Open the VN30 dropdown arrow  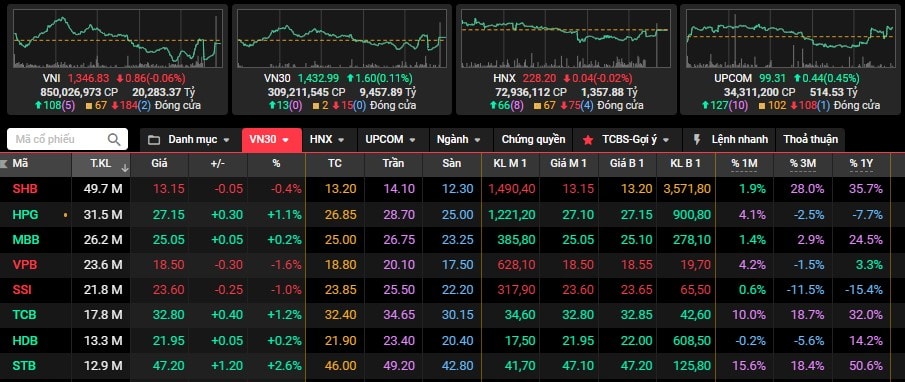click(x=293, y=140)
